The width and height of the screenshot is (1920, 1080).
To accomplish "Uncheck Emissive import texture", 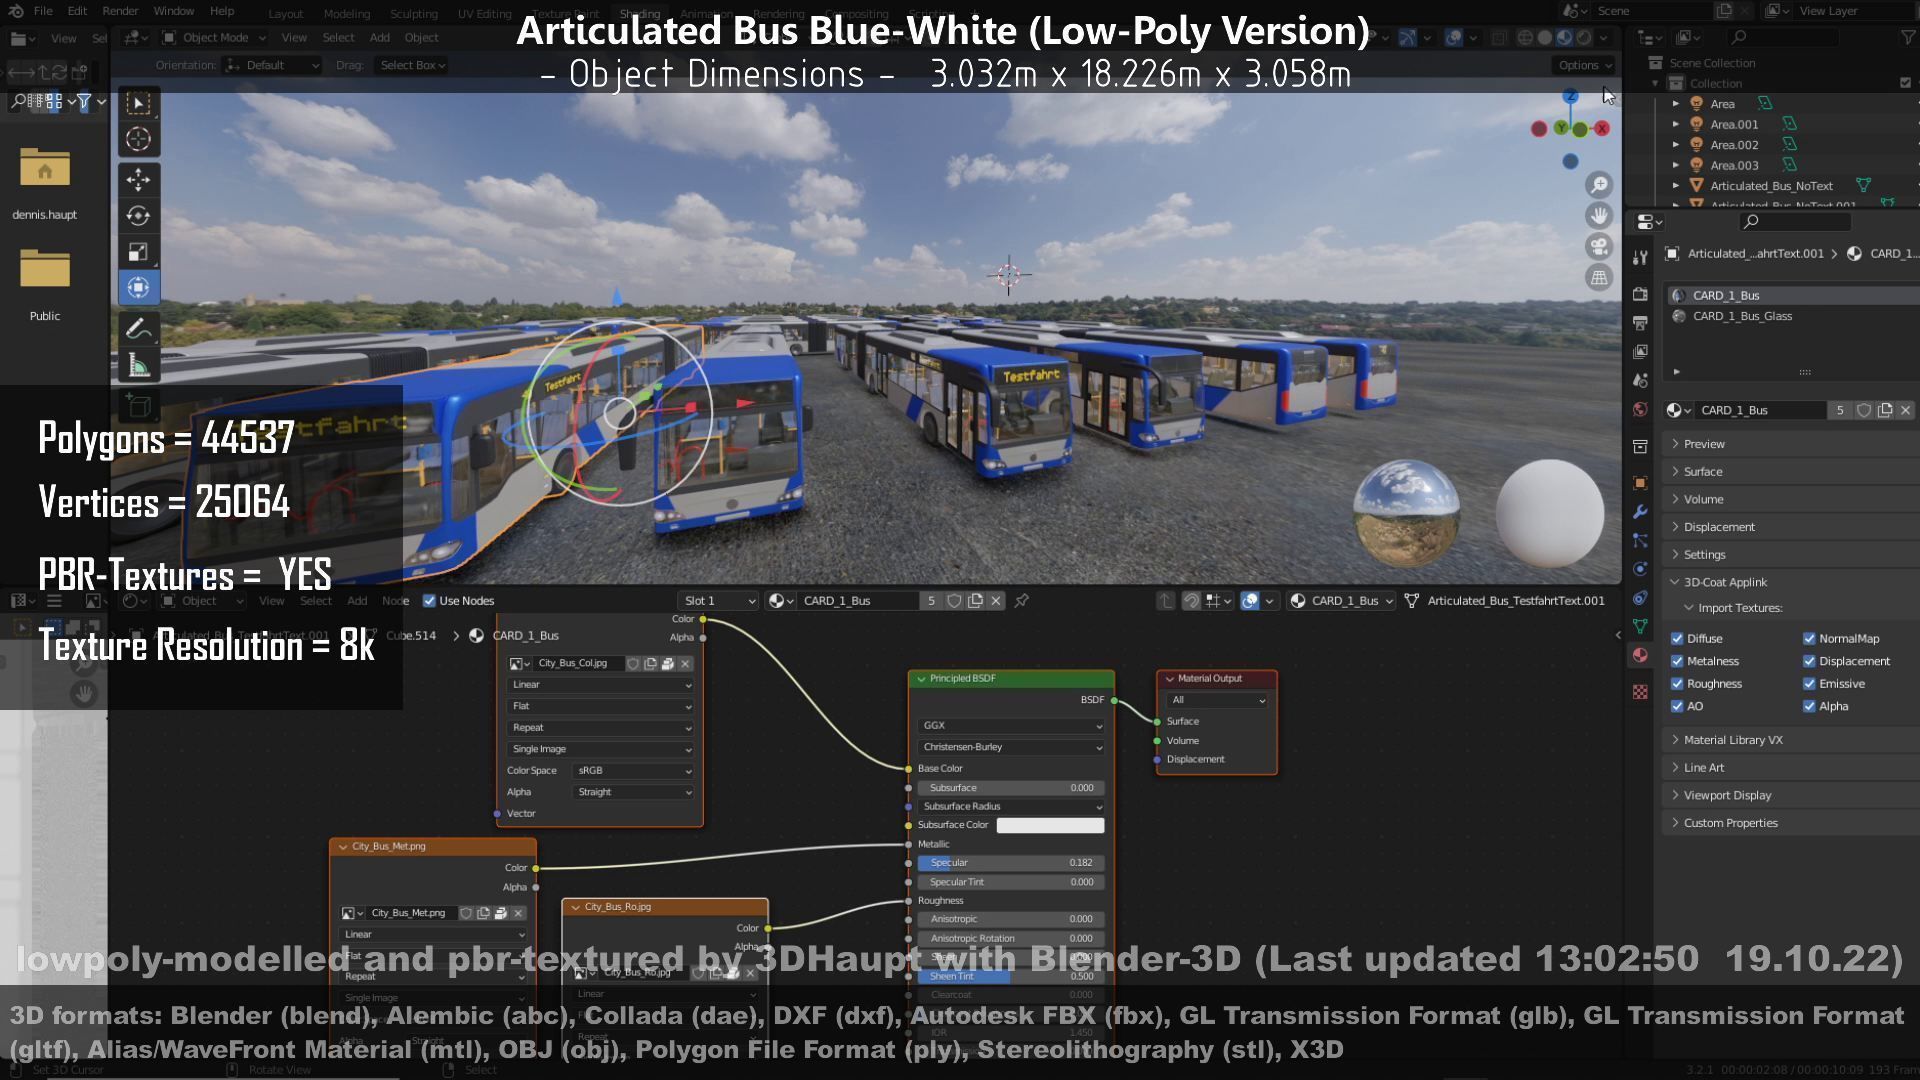I will click(x=1809, y=684).
